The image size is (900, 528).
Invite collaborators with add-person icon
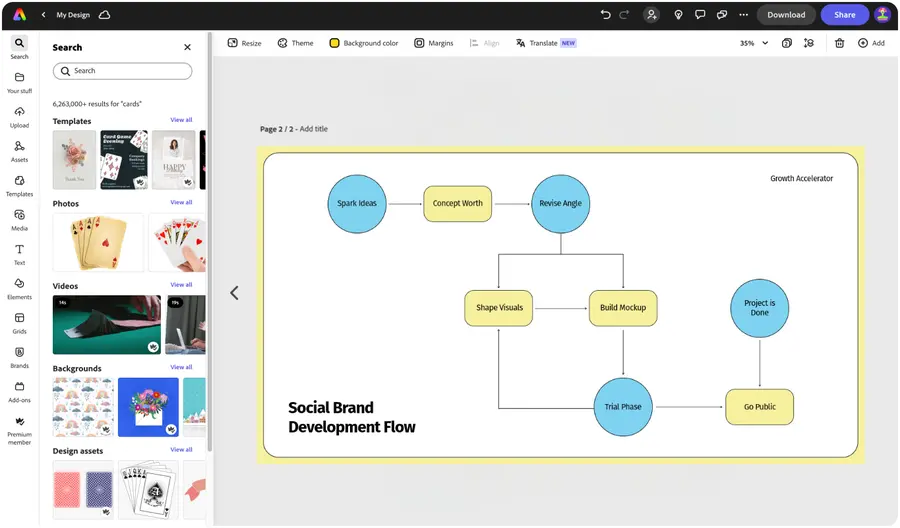tap(651, 15)
